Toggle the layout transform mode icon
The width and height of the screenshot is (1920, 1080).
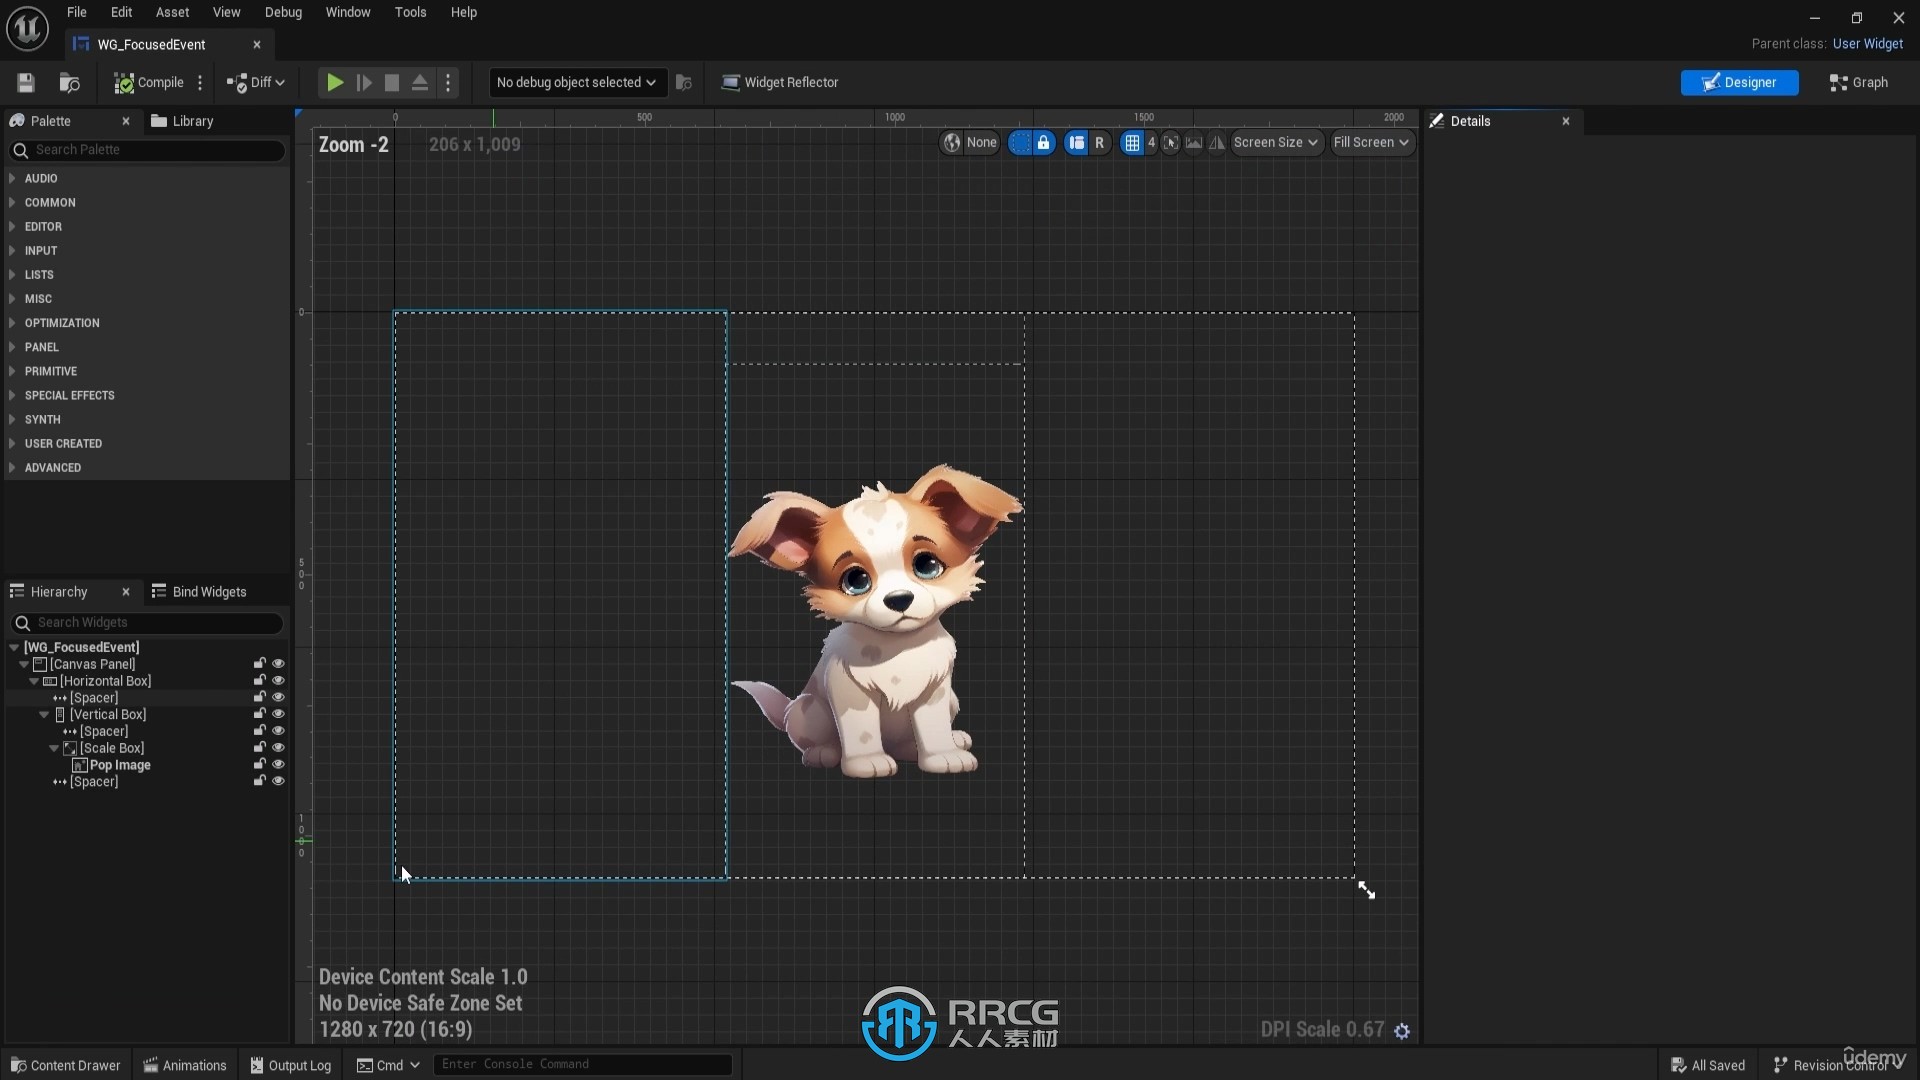tap(1076, 142)
